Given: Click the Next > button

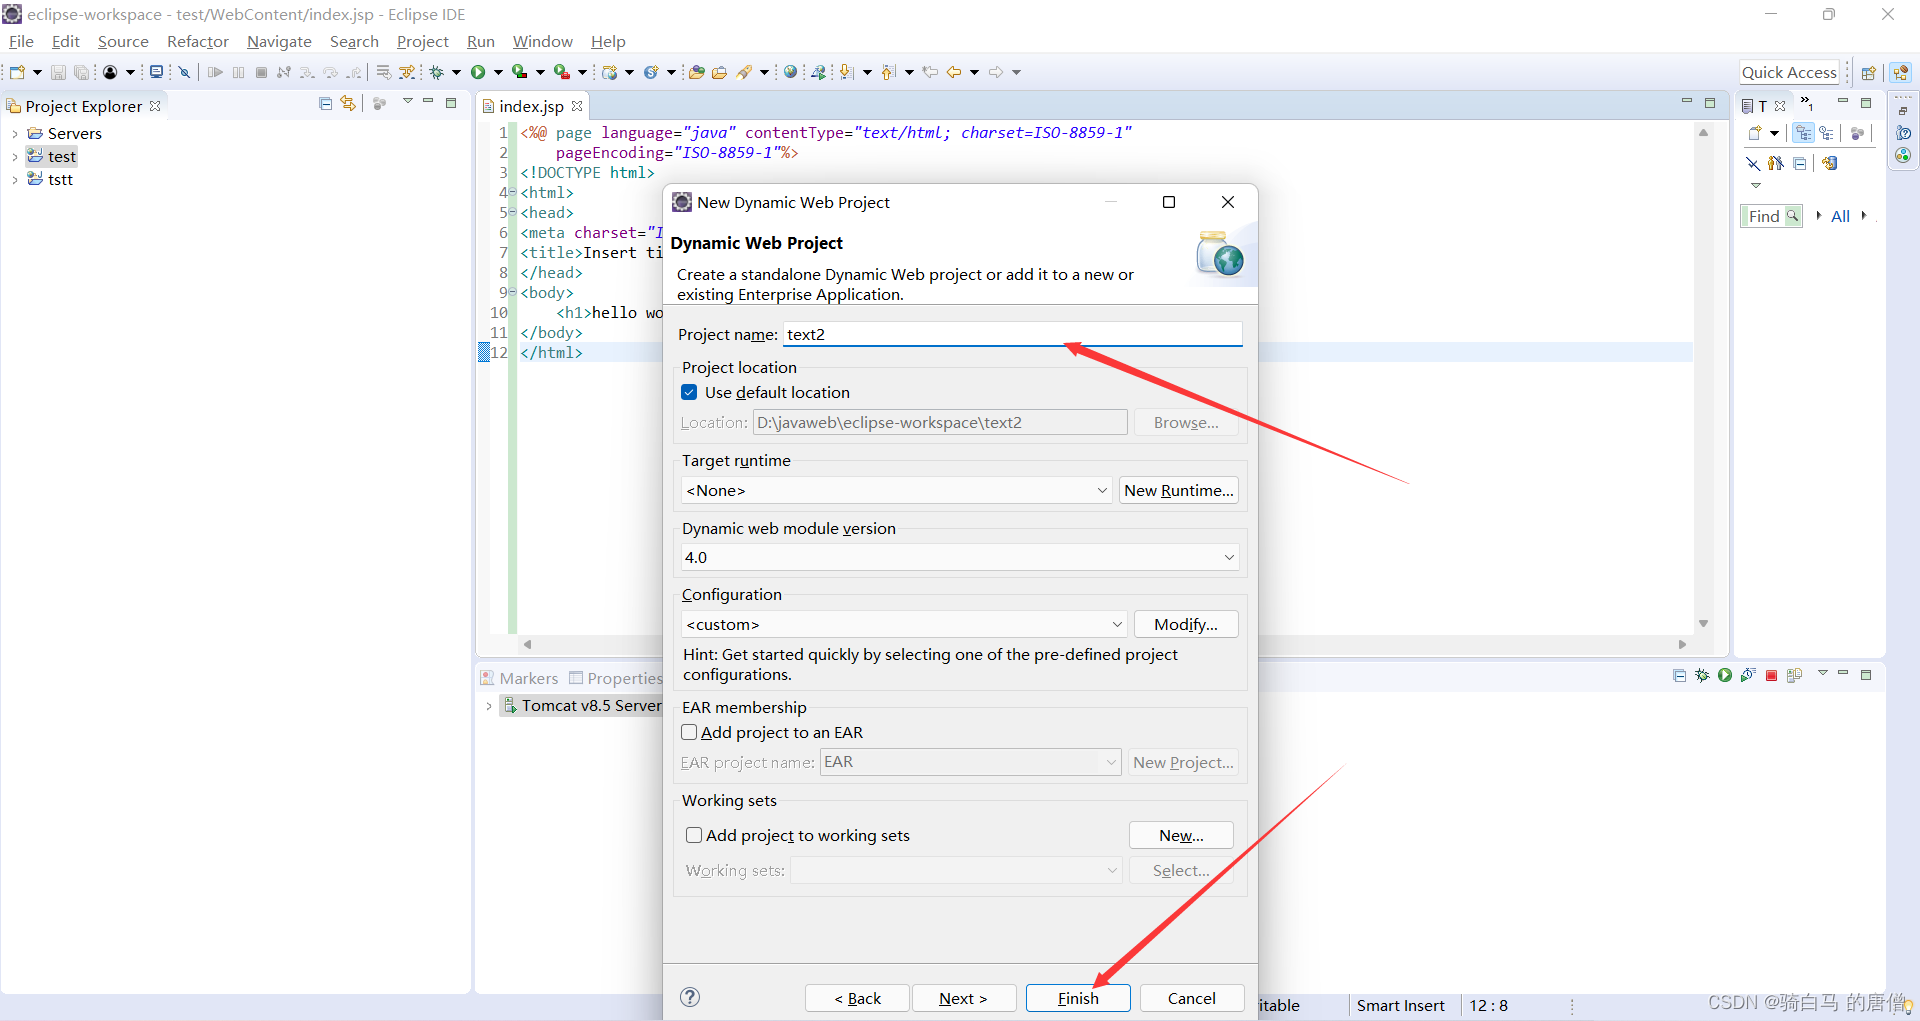Looking at the screenshot, I should tap(963, 998).
